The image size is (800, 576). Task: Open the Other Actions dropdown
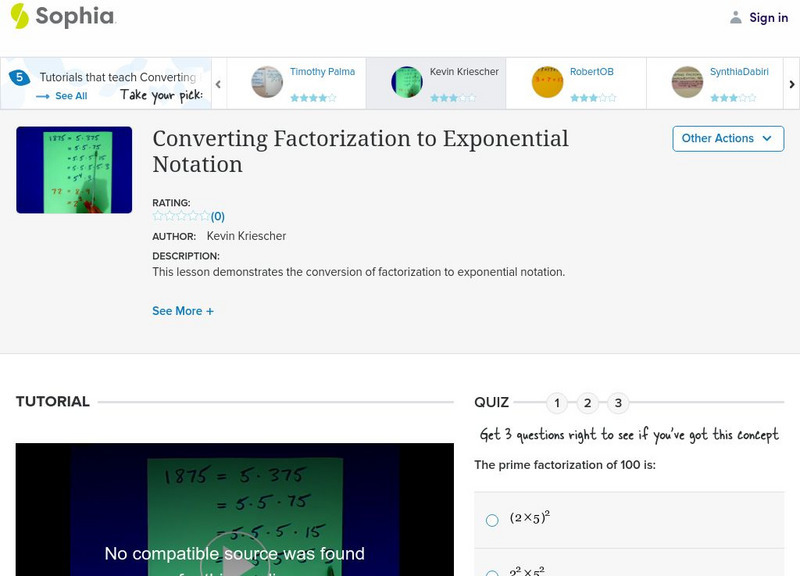tap(727, 138)
